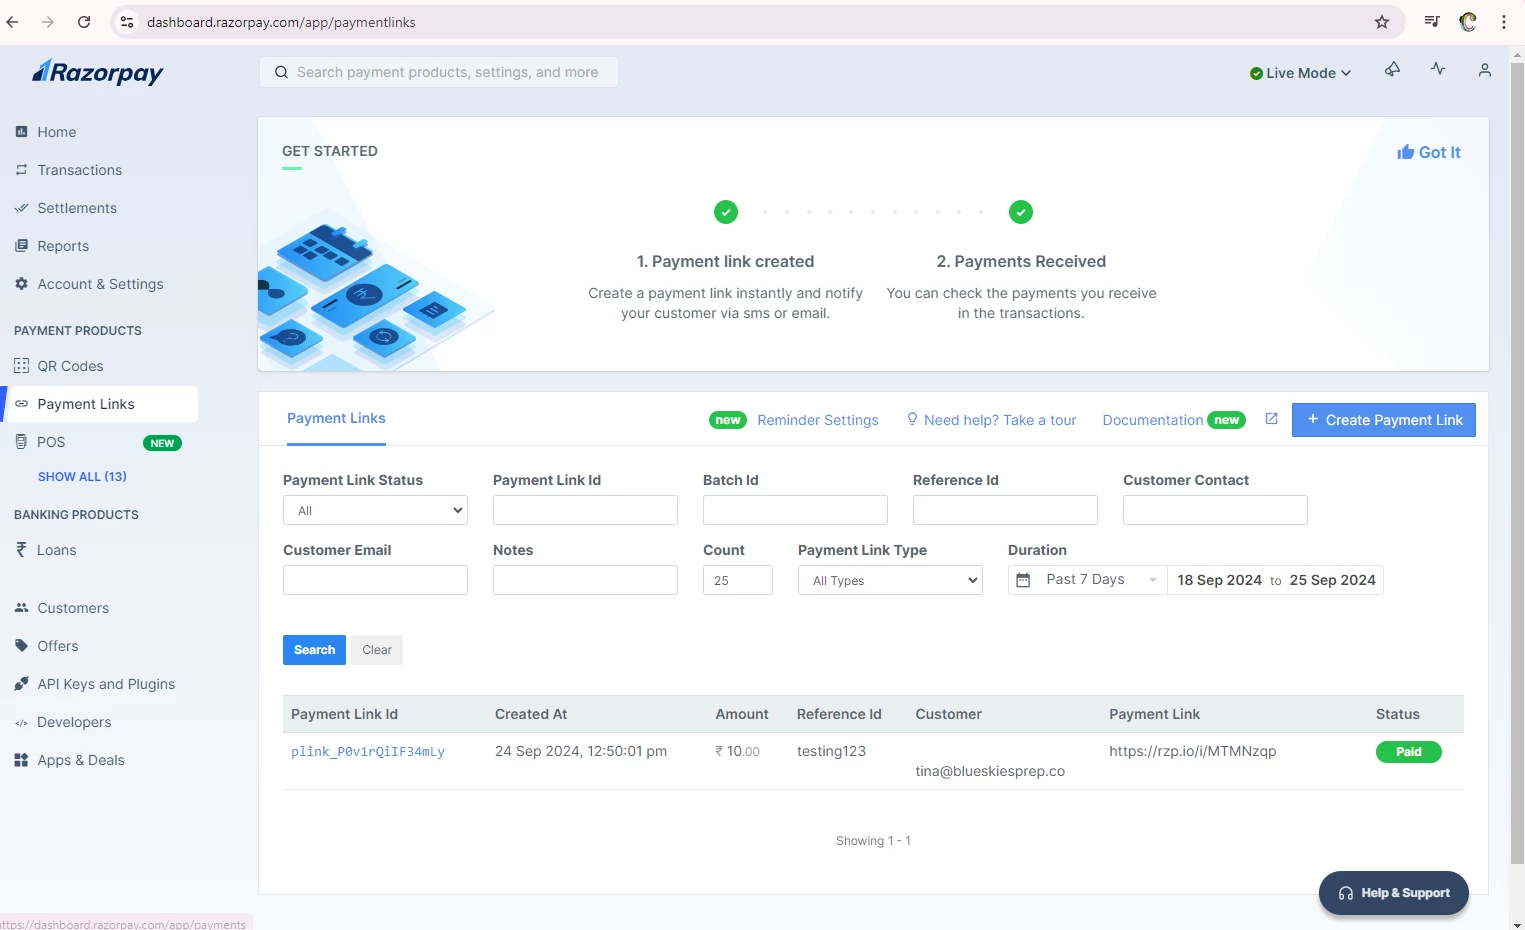Image resolution: width=1525 pixels, height=930 pixels.
Task: Click the end date 25 Sep 2024
Action: point(1332,580)
